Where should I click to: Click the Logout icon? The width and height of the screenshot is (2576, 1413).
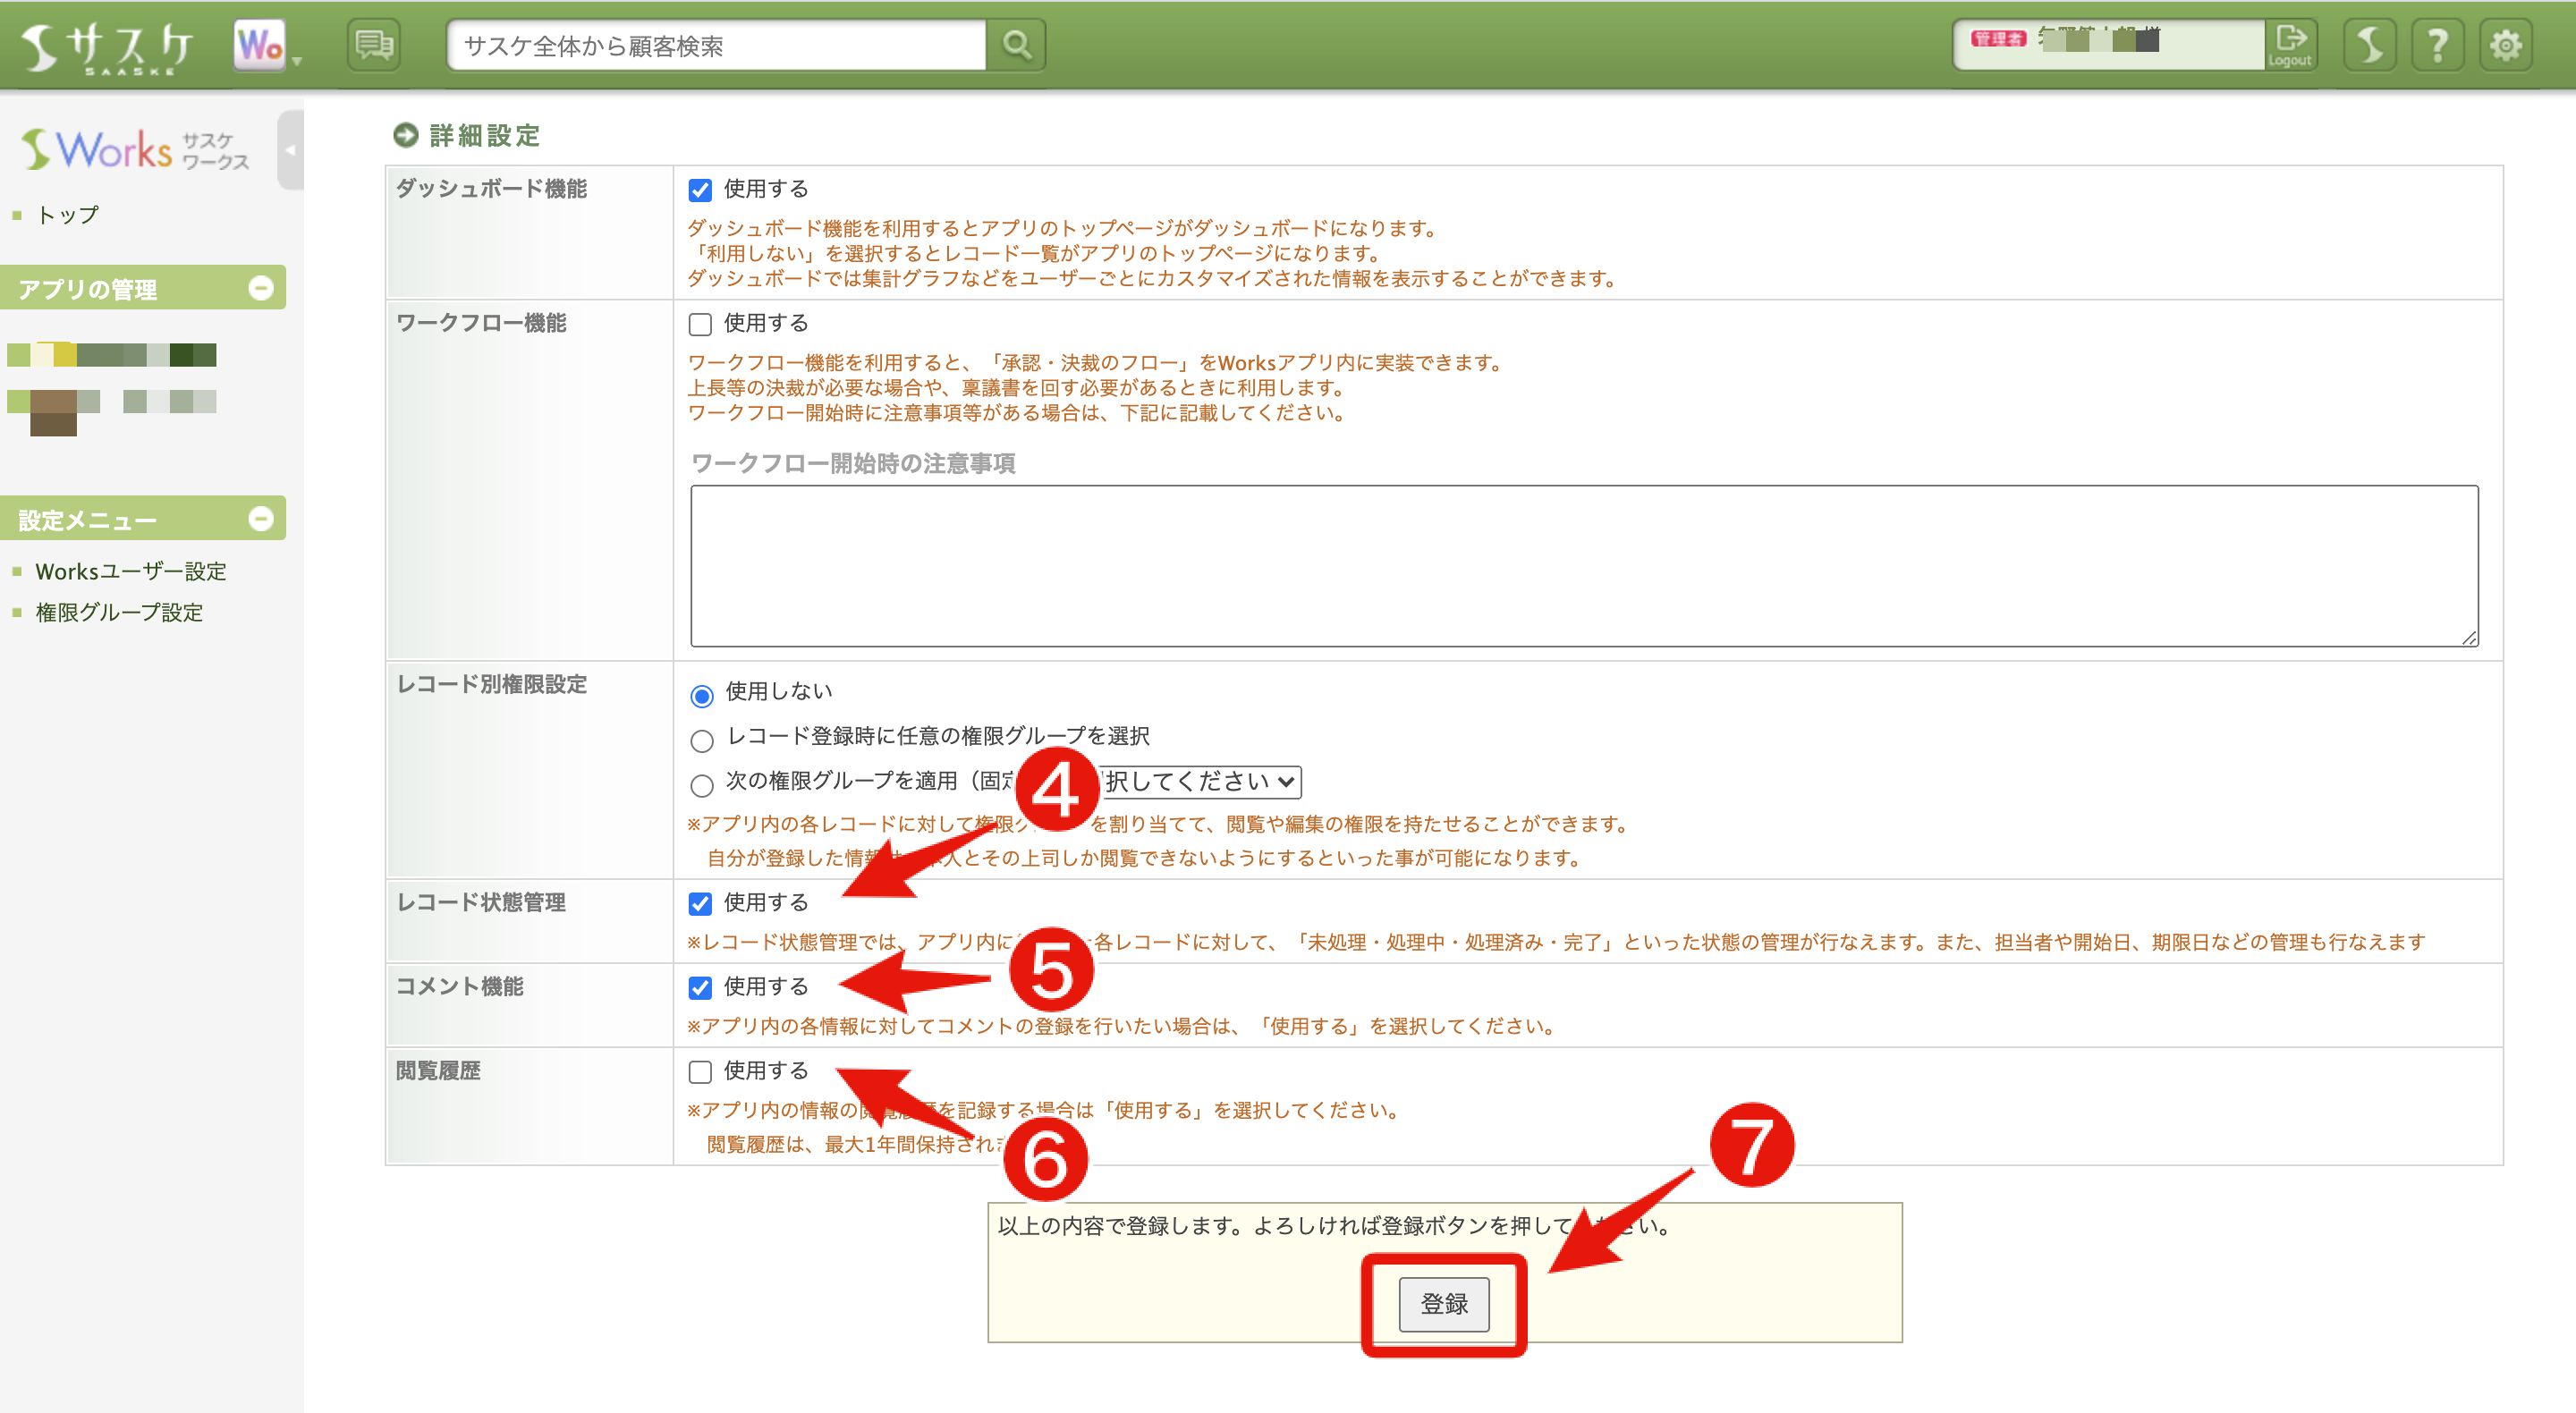(2289, 45)
